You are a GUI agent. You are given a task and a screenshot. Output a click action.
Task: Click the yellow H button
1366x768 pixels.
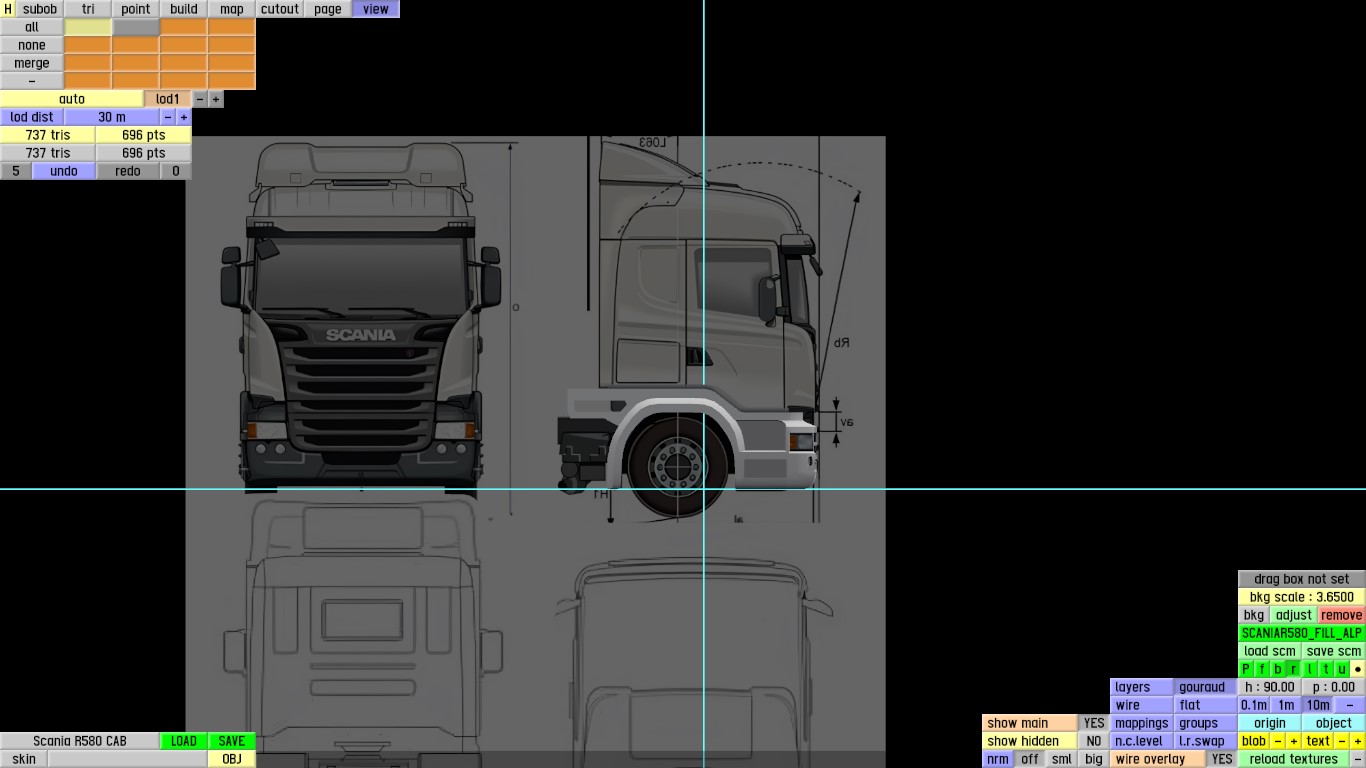click(x=8, y=9)
